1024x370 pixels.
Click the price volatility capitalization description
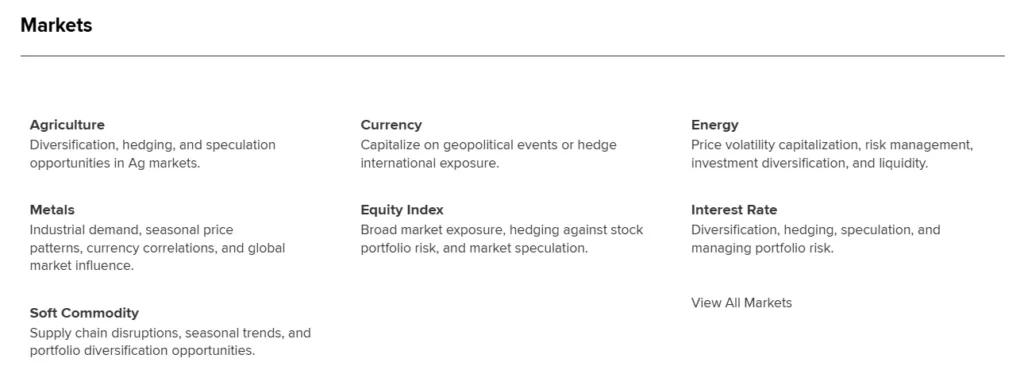(832, 154)
